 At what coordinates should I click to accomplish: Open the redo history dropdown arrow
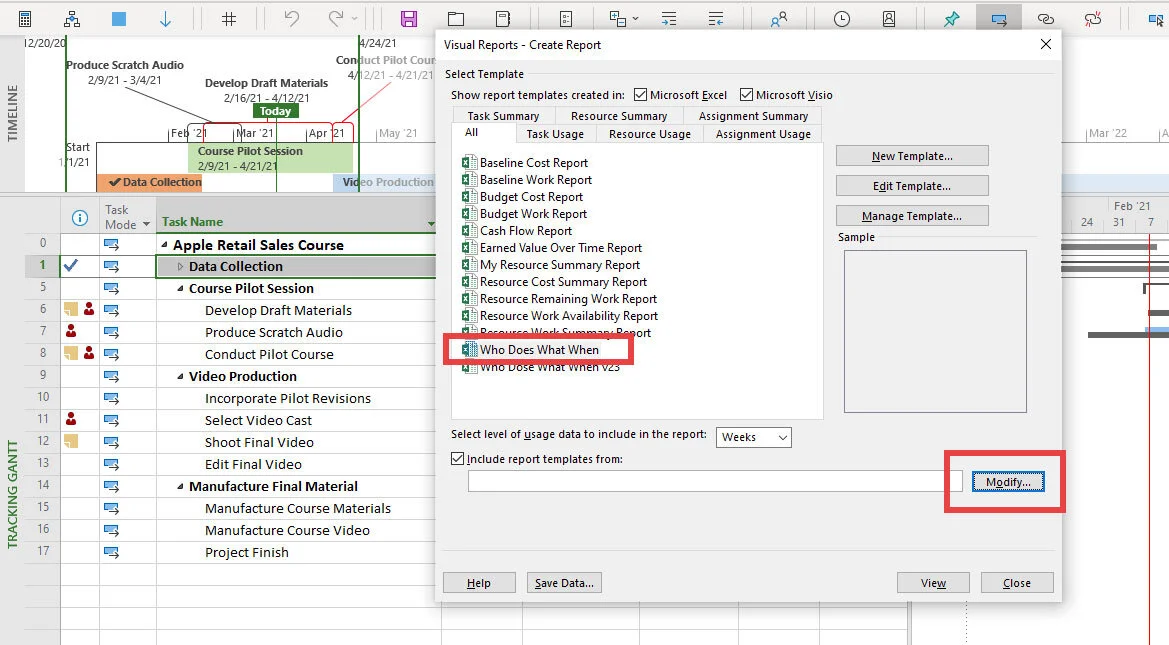[354, 19]
